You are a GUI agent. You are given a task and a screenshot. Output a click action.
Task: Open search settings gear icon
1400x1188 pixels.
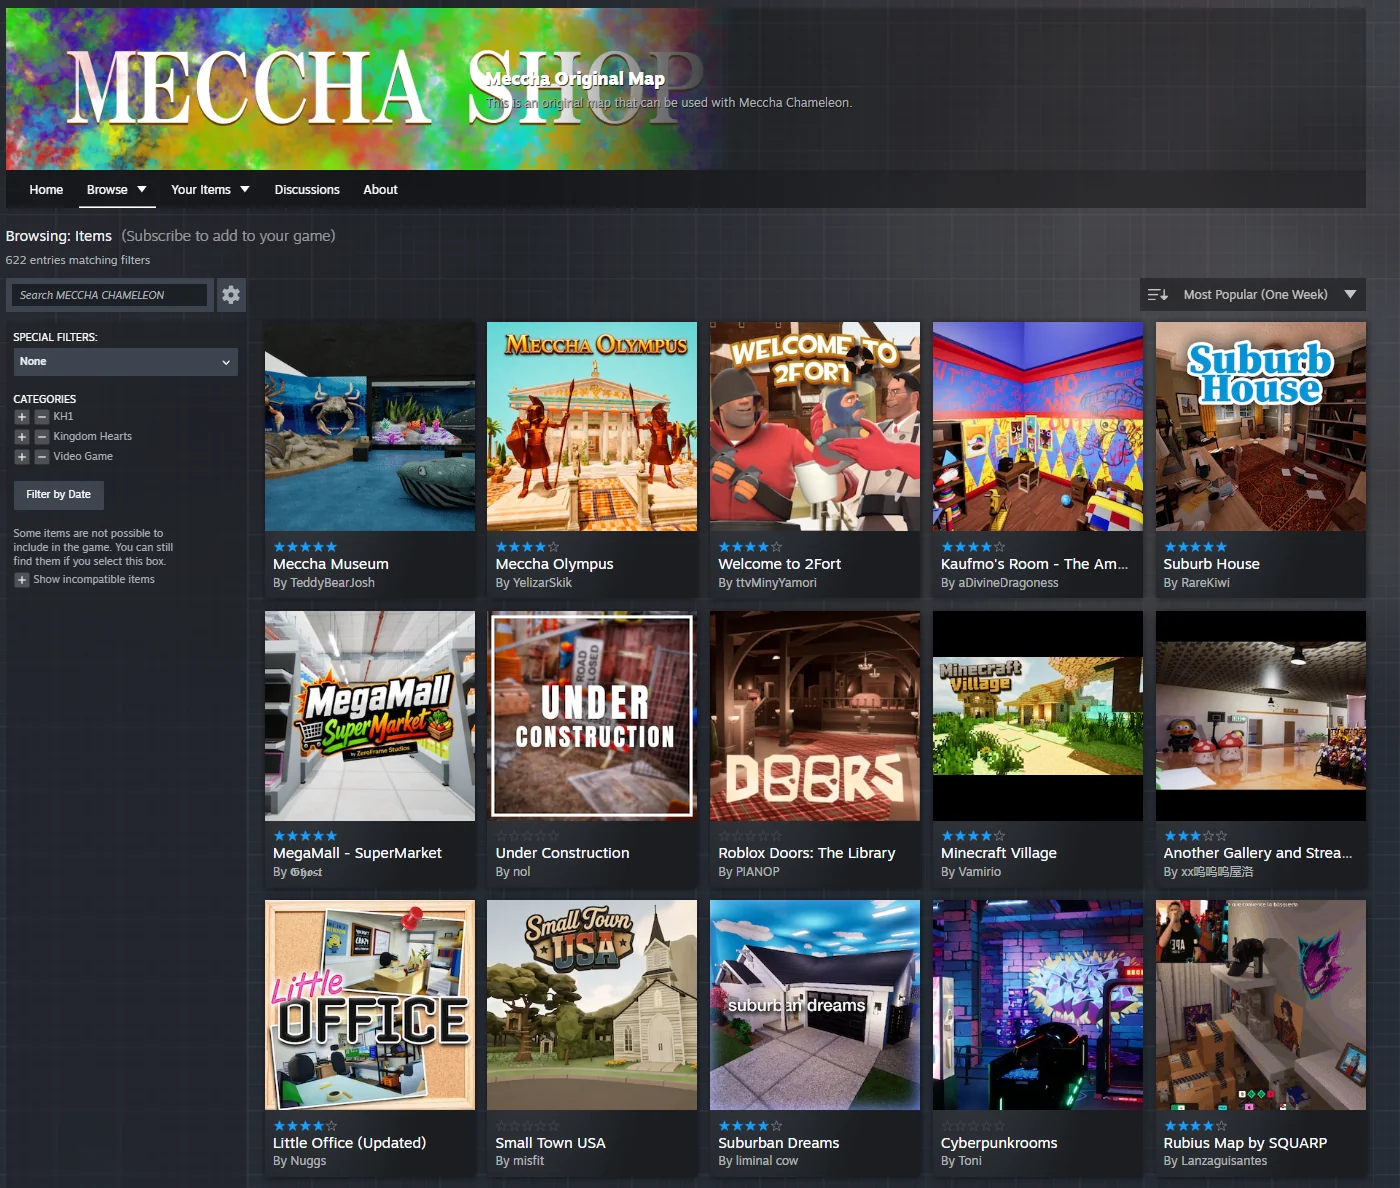(231, 295)
